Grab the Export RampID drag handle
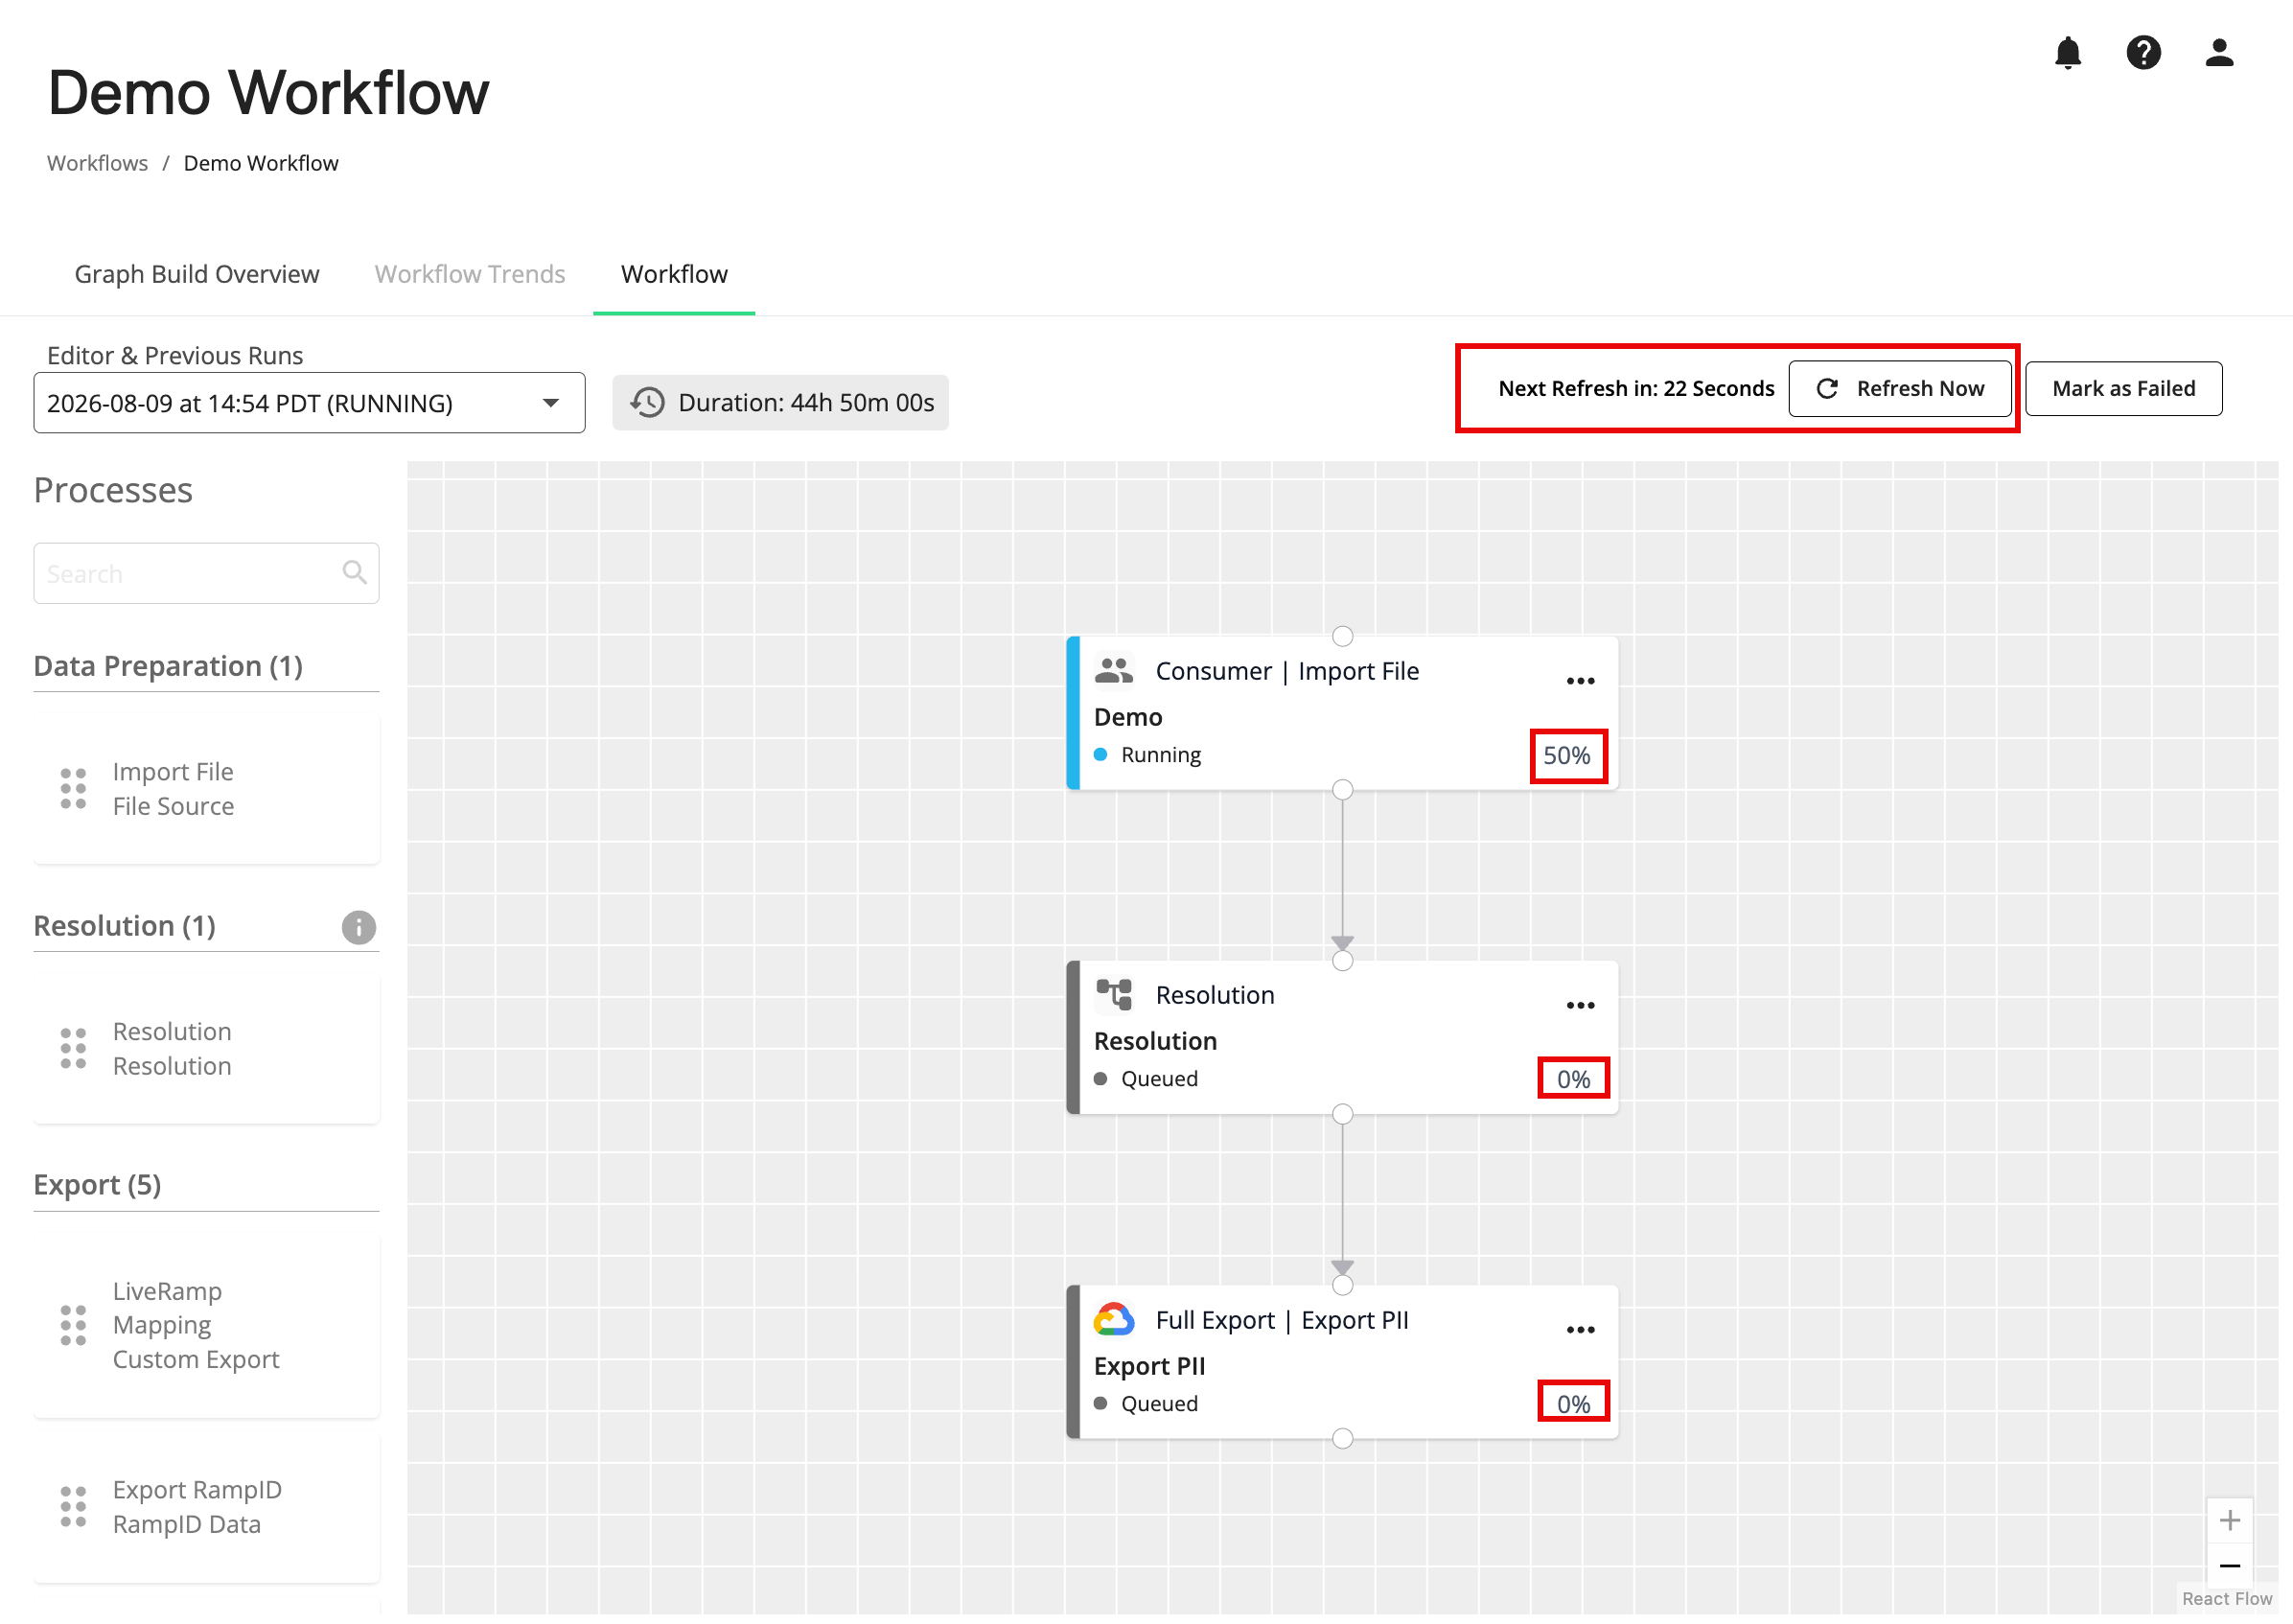2293x1624 pixels. point(73,1506)
